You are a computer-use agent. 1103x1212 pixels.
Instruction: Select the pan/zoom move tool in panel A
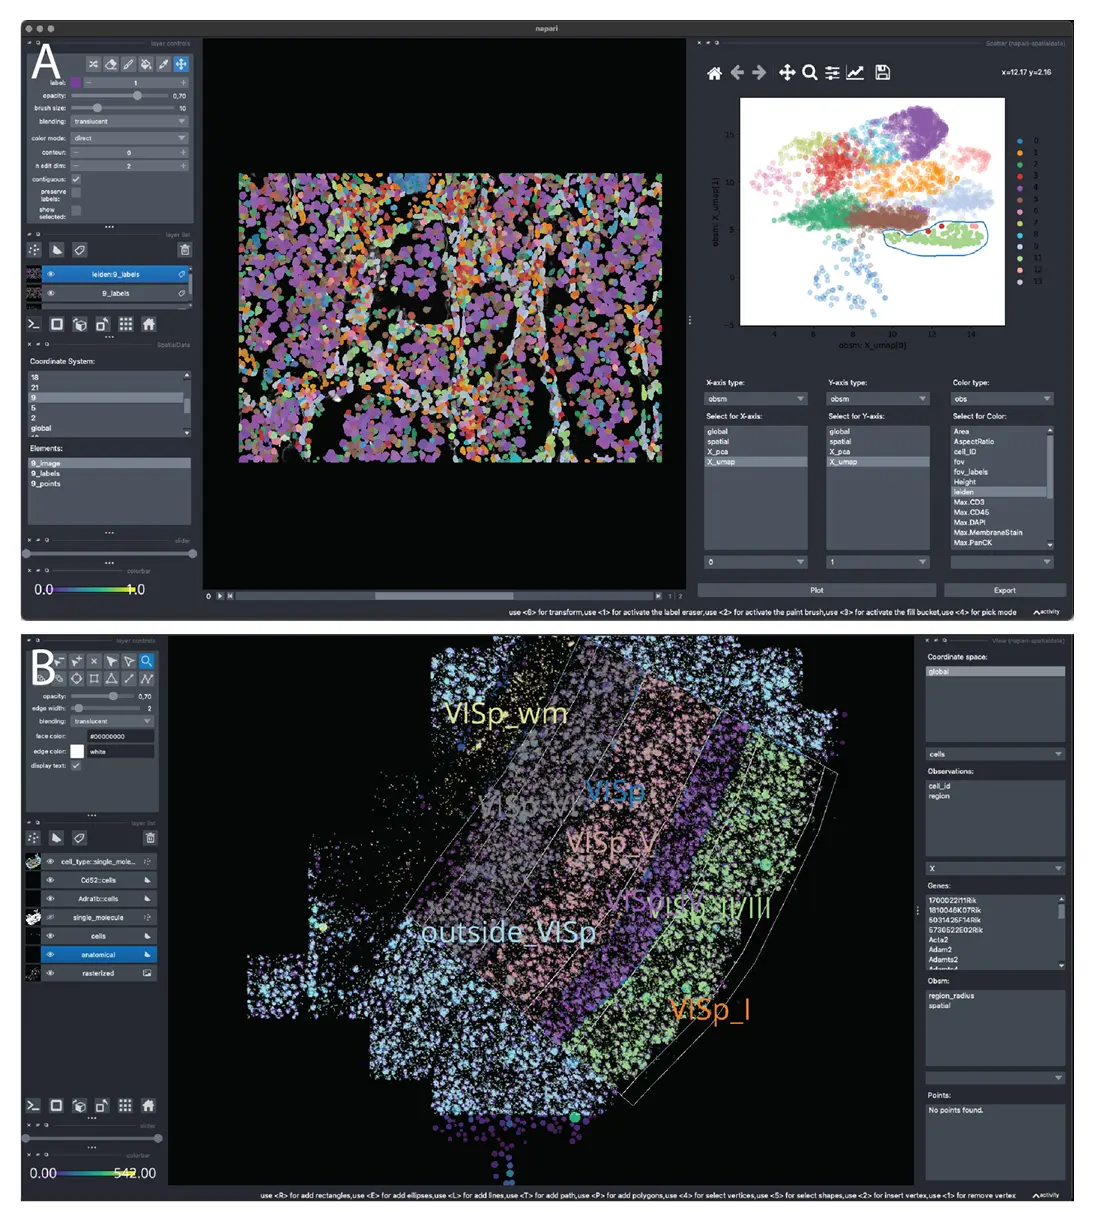point(181,64)
